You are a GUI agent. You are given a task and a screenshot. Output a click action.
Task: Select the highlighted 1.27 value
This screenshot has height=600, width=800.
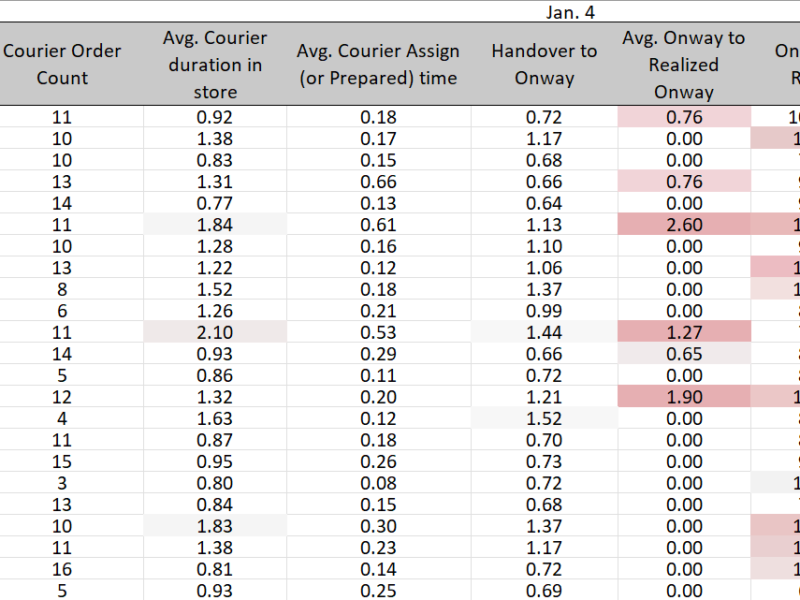pyautogui.click(x=684, y=332)
